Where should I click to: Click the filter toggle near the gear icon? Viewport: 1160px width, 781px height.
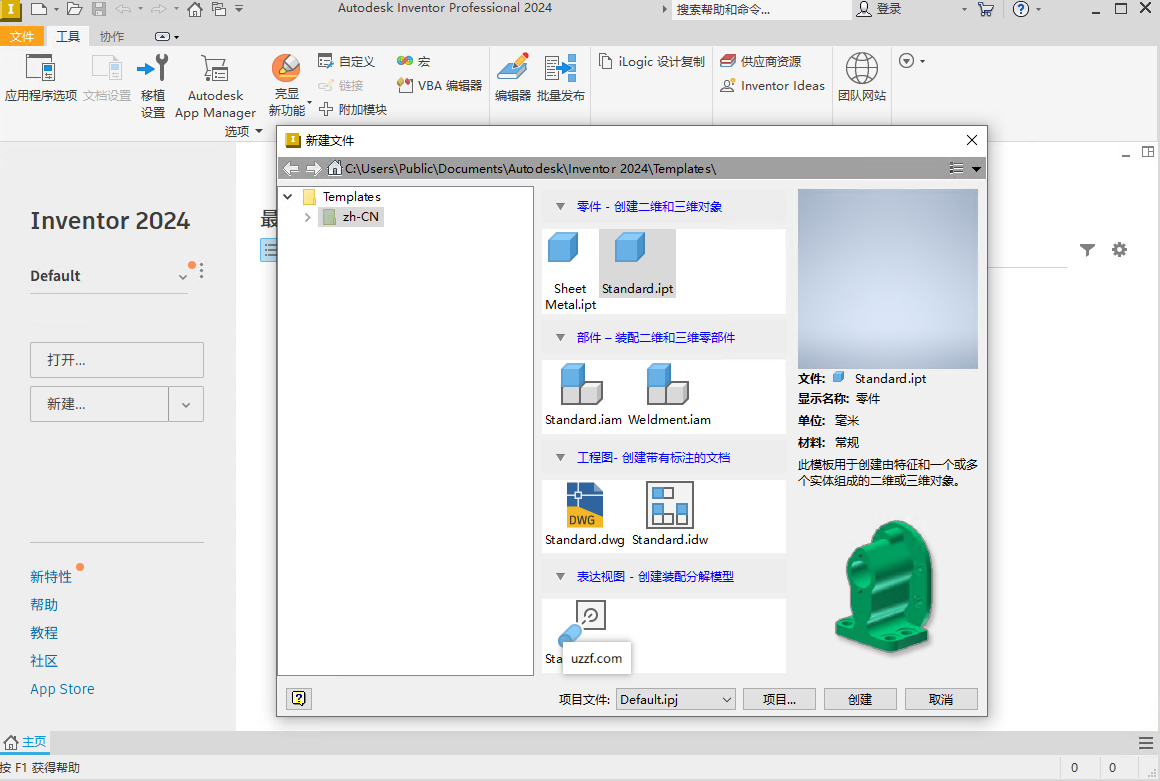(x=1087, y=250)
